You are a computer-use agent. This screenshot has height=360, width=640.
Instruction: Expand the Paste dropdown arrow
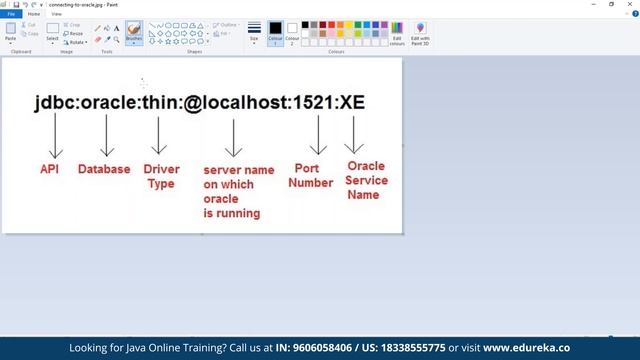click(10, 43)
